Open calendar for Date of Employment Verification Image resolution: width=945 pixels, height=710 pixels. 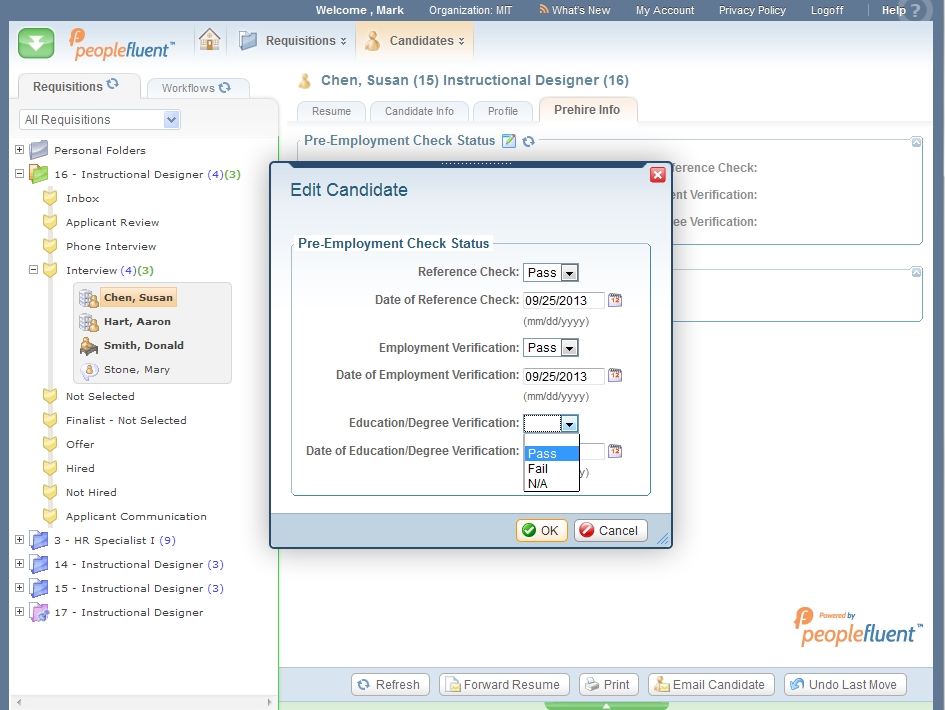point(615,376)
